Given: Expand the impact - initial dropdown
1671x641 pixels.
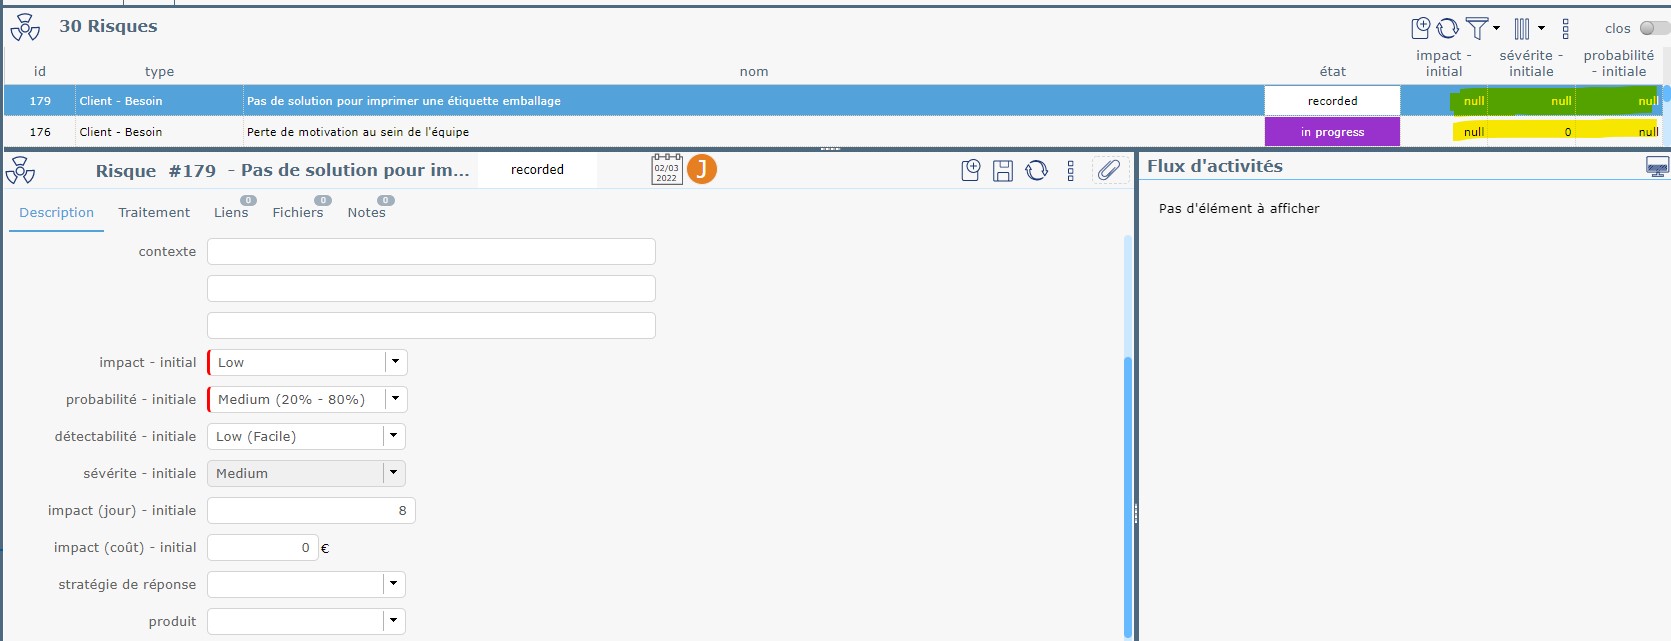Looking at the screenshot, I should [396, 363].
